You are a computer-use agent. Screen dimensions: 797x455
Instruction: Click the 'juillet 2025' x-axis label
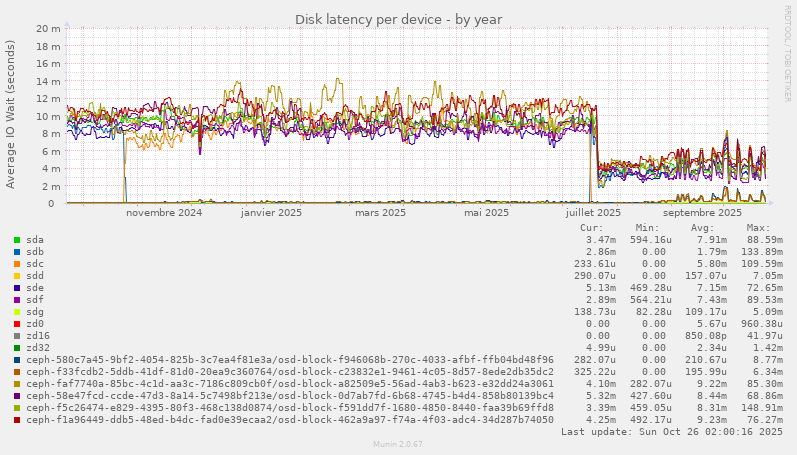pos(593,213)
